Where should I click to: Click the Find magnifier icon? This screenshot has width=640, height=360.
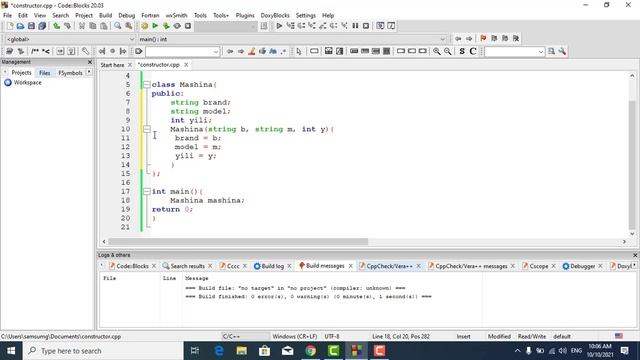click(x=118, y=26)
